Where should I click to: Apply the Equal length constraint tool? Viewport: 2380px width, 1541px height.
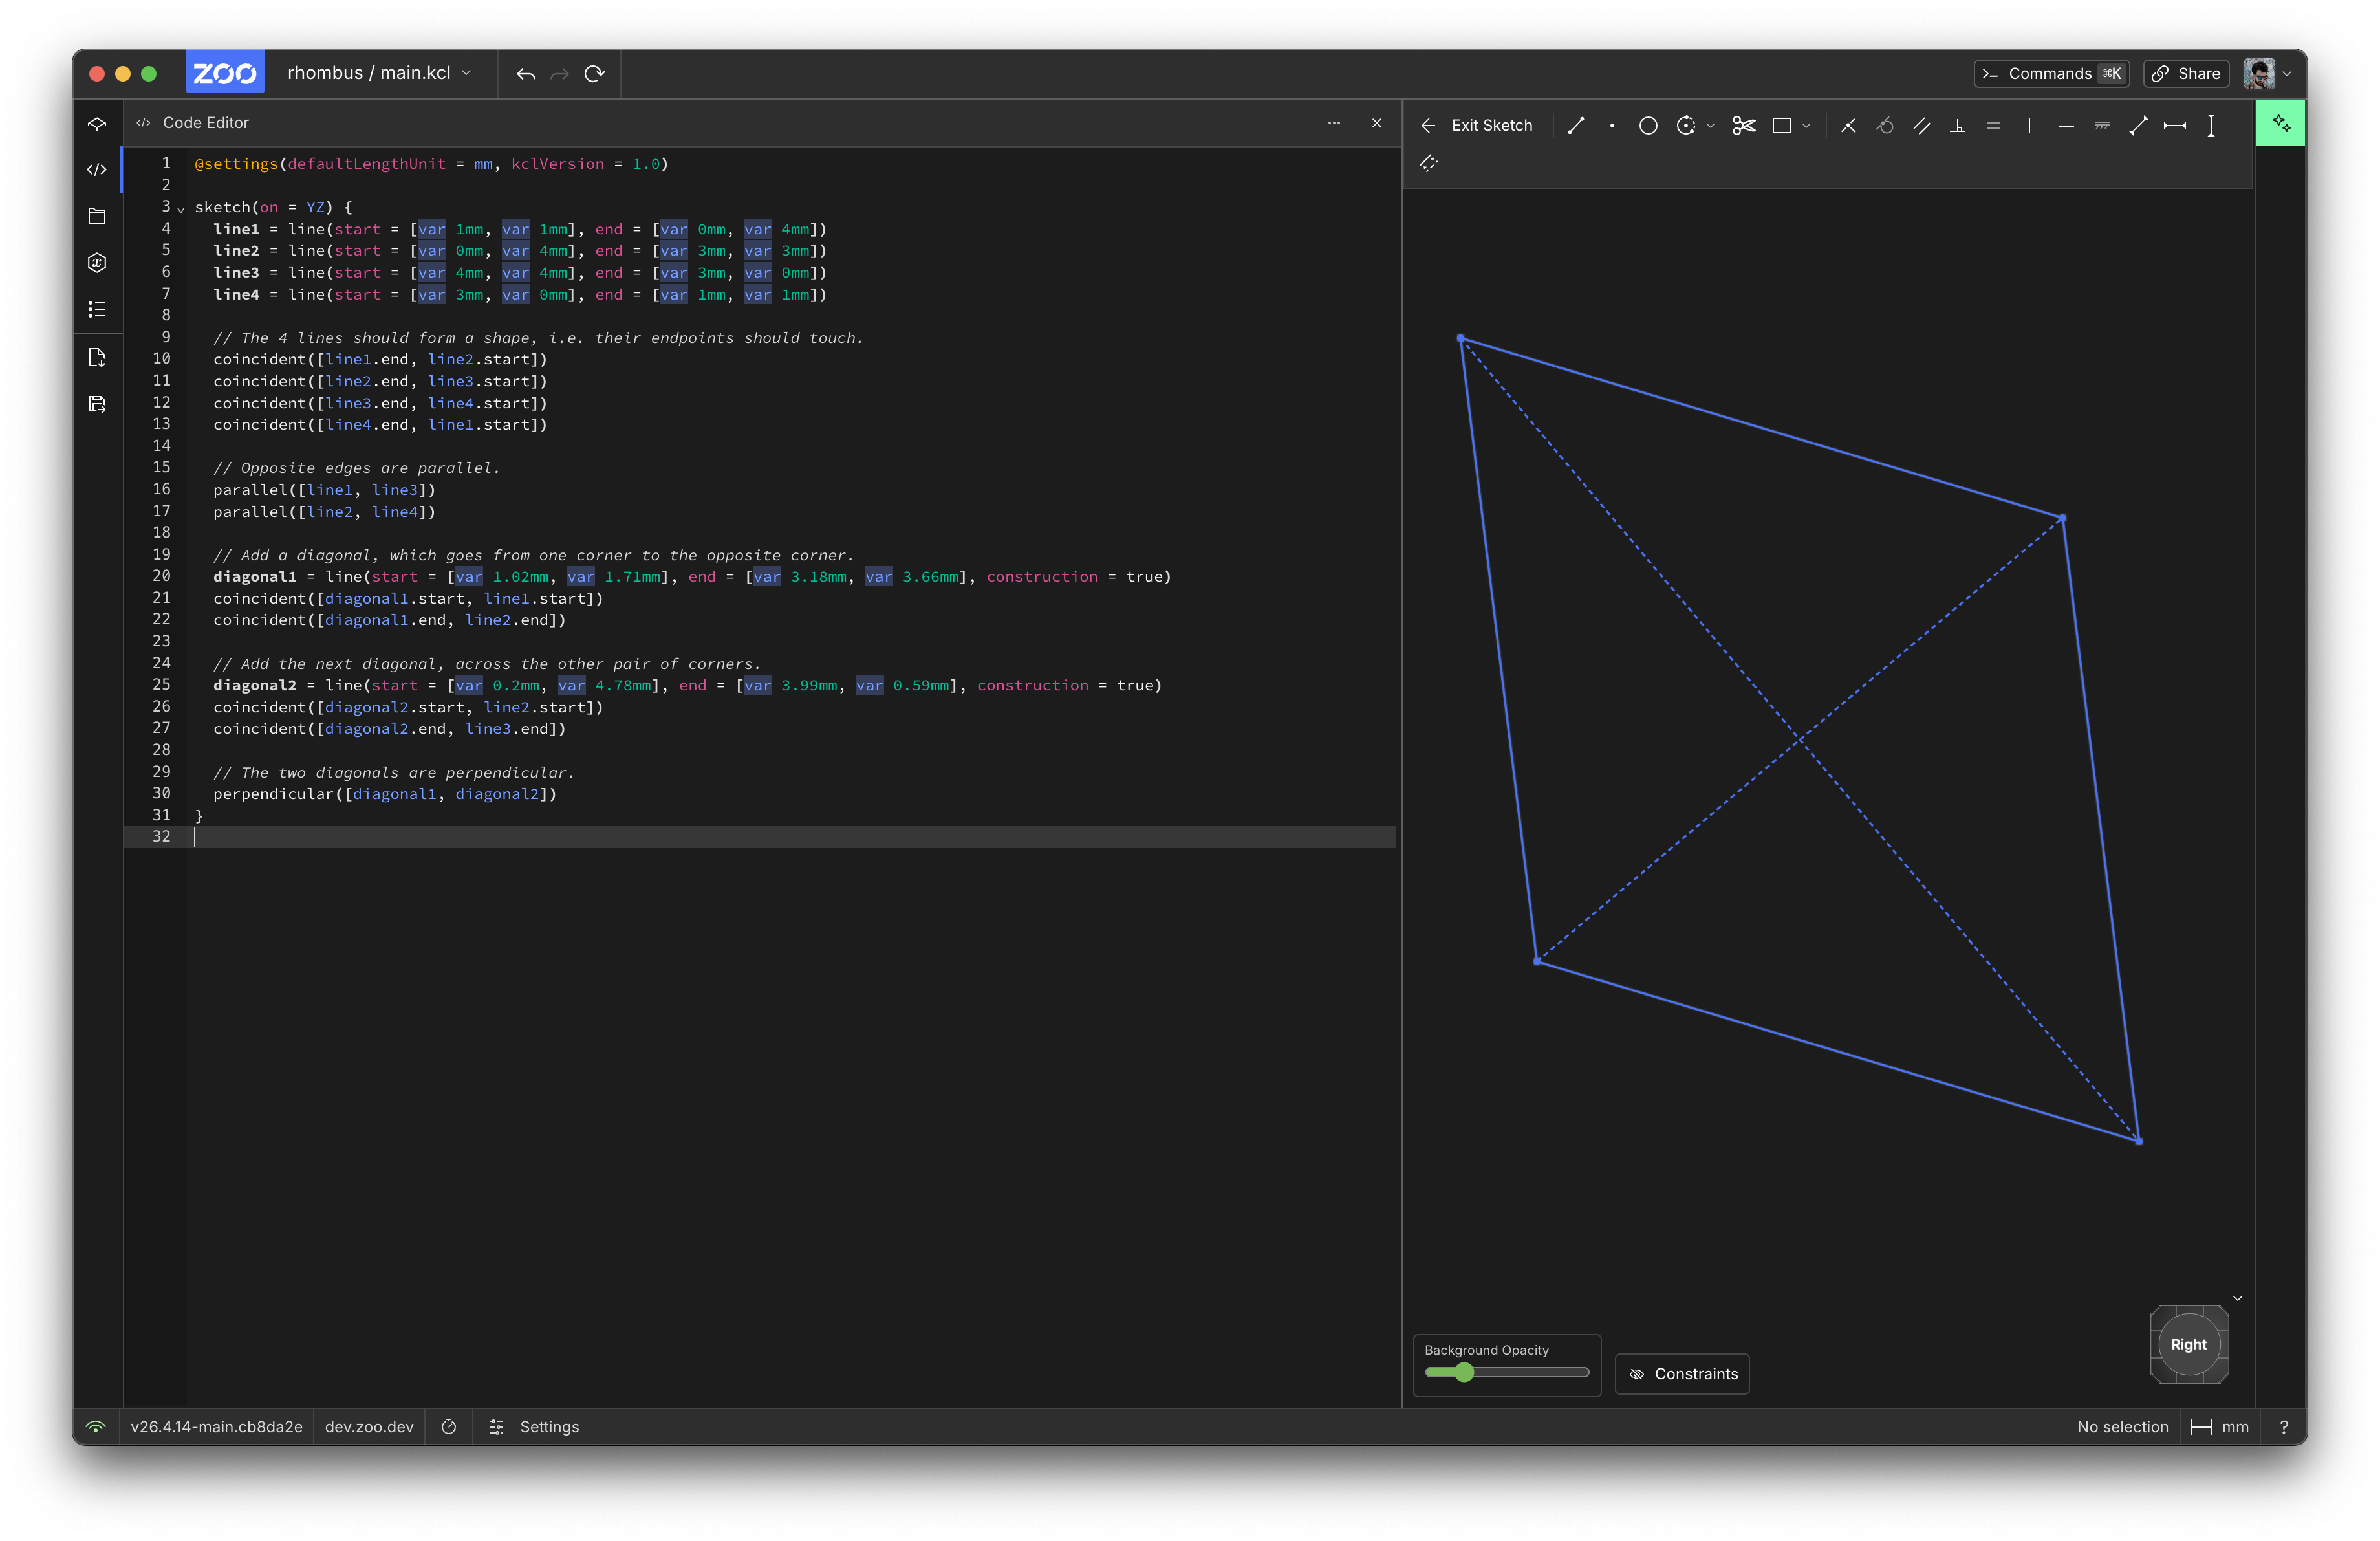[x=1993, y=125]
